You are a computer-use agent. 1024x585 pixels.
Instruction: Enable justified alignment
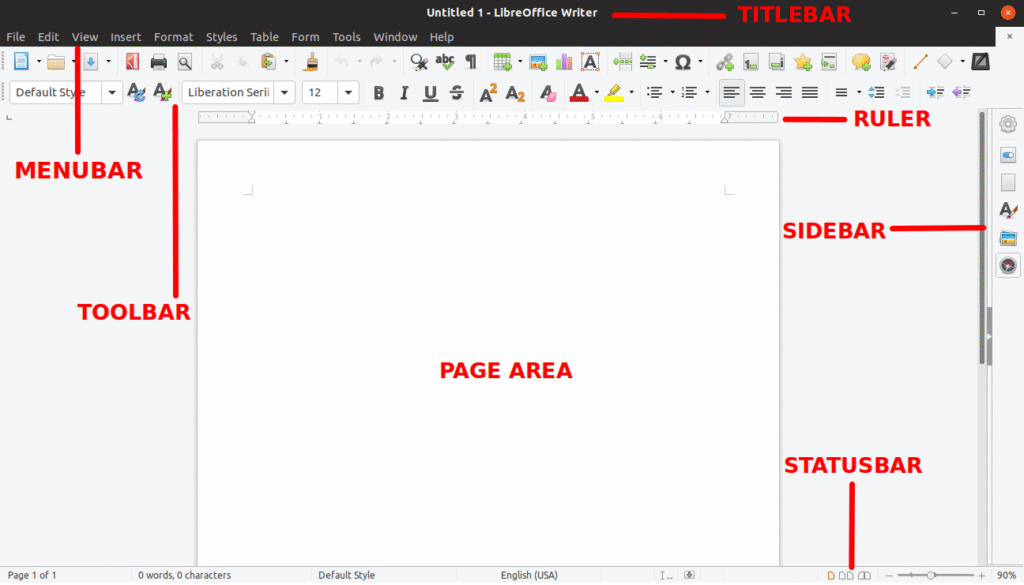(810, 93)
